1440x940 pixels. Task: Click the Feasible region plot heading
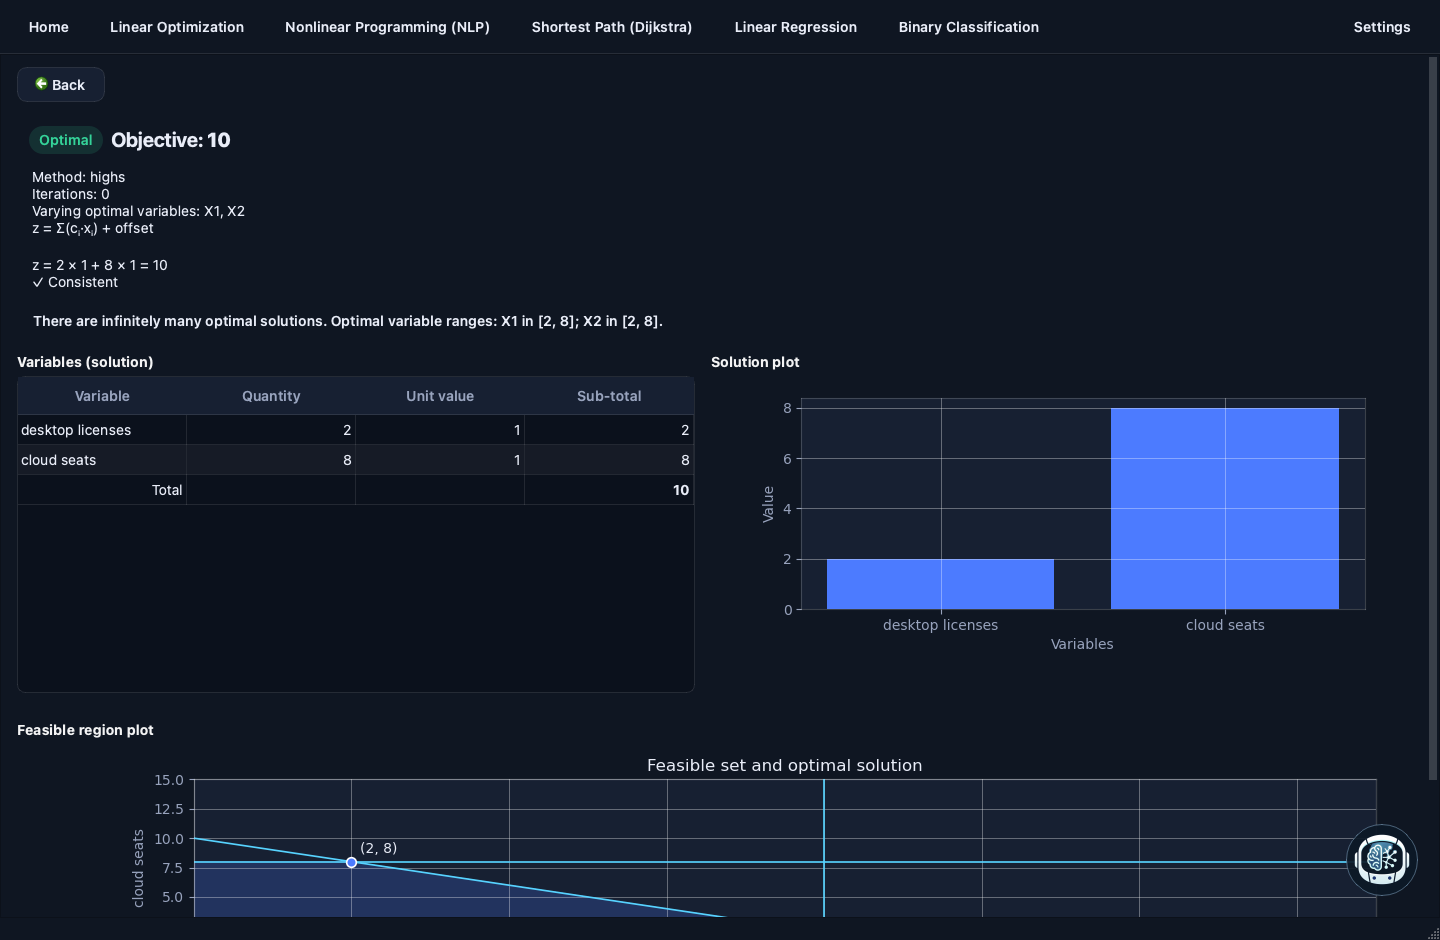85,730
